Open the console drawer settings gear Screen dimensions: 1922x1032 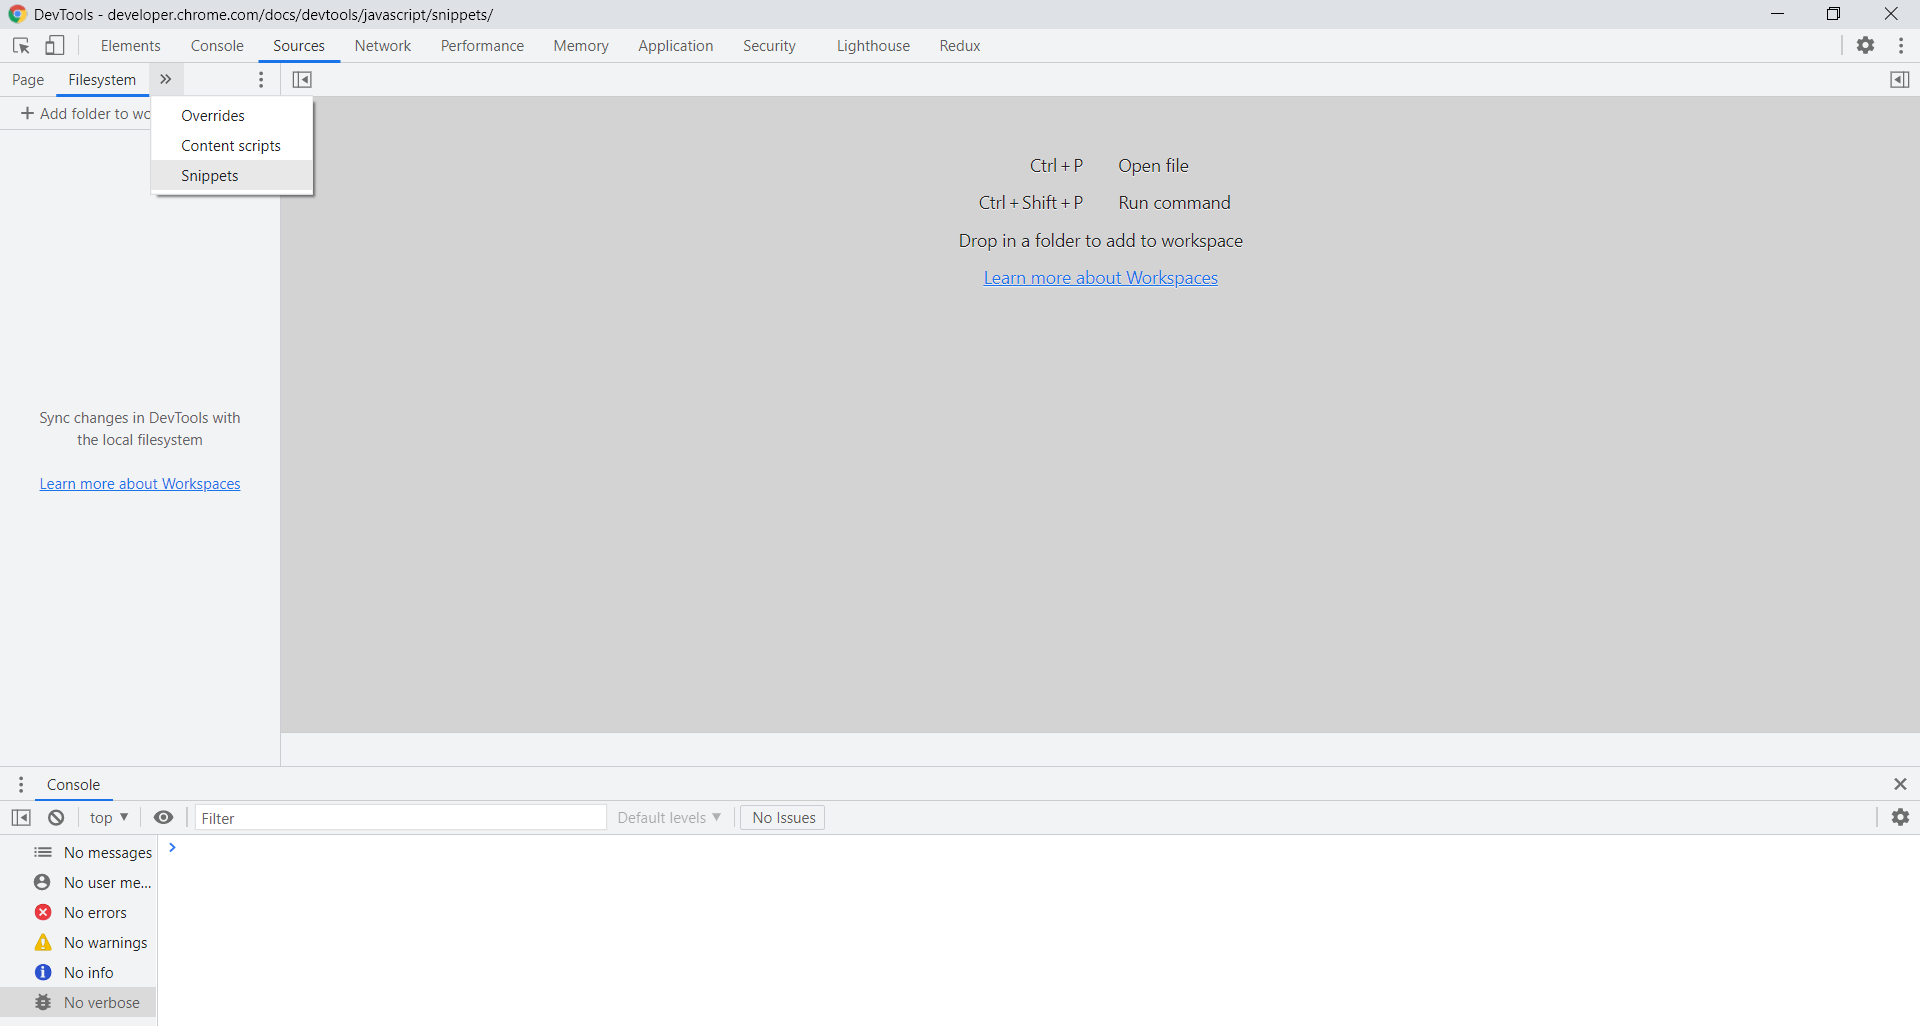point(1901,817)
